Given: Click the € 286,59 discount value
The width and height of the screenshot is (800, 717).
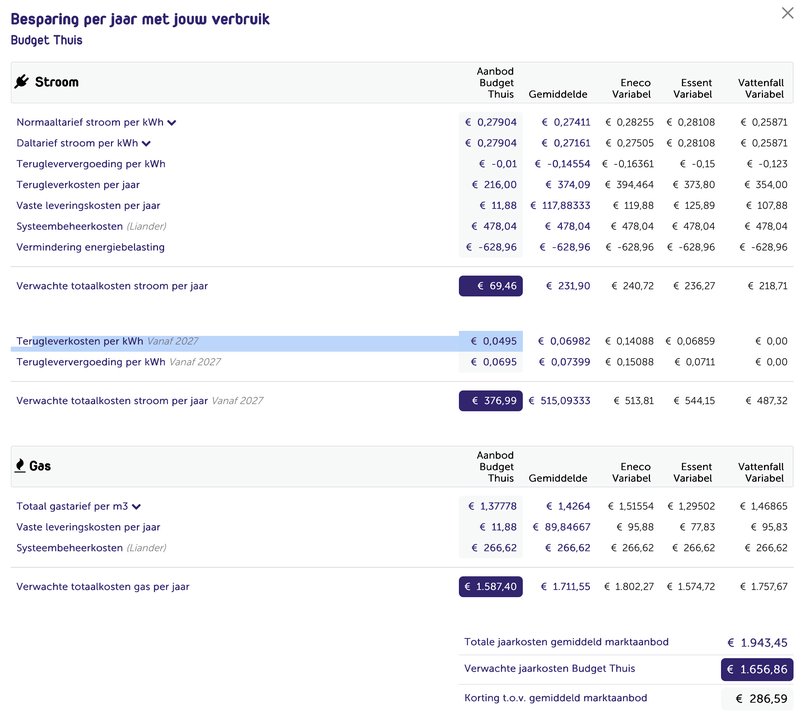Looking at the screenshot, I should (x=757, y=699).
